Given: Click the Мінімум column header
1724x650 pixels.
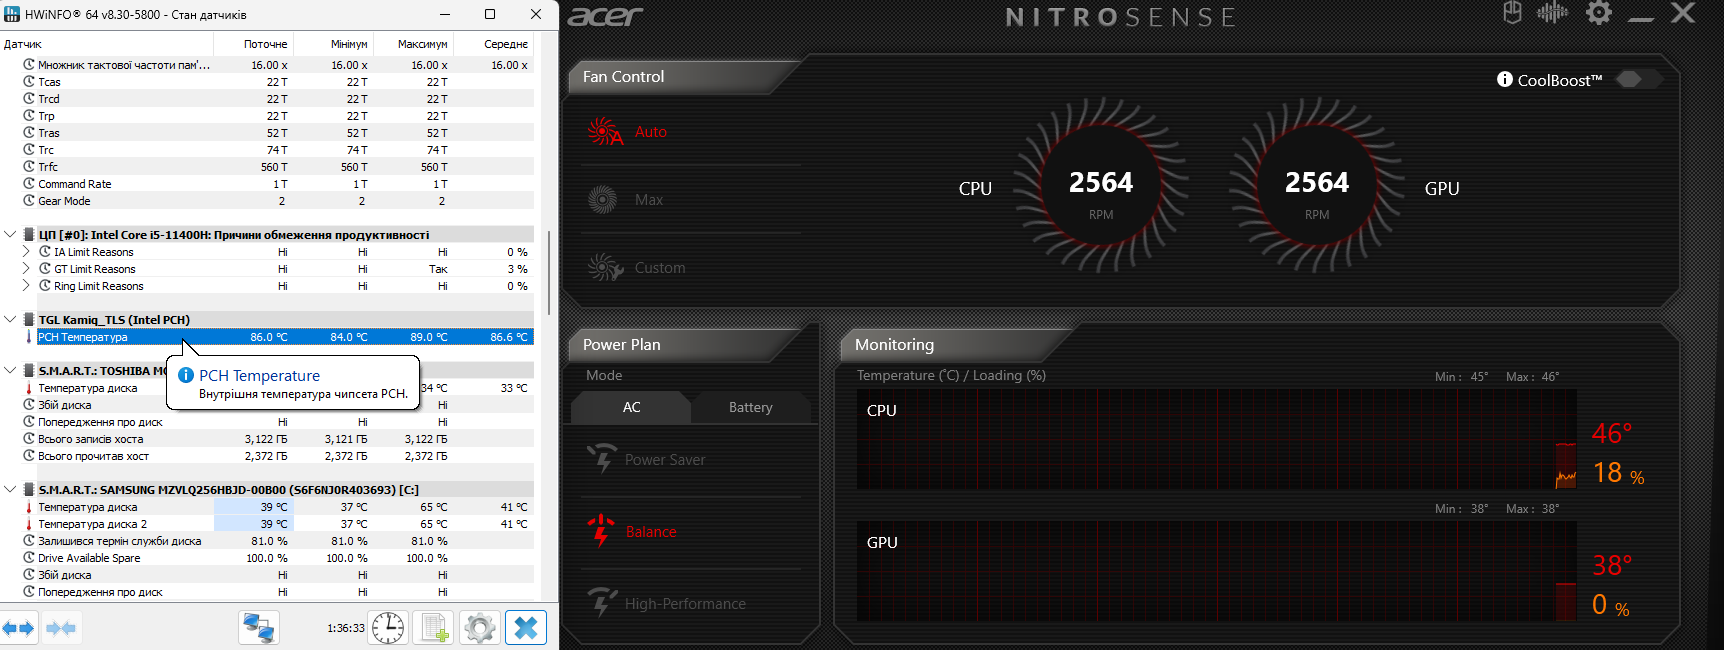Looking at the screenshot, I should (333, 44).
